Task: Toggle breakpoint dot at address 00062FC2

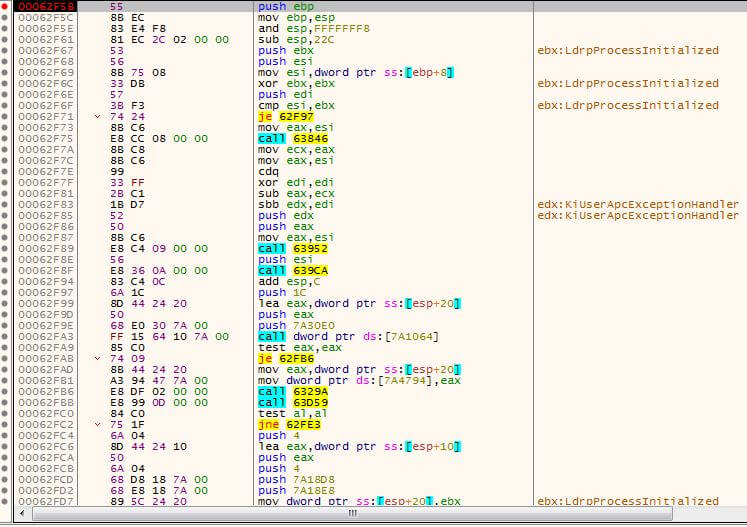Action: pyautogui.click(x=4, y=425)
